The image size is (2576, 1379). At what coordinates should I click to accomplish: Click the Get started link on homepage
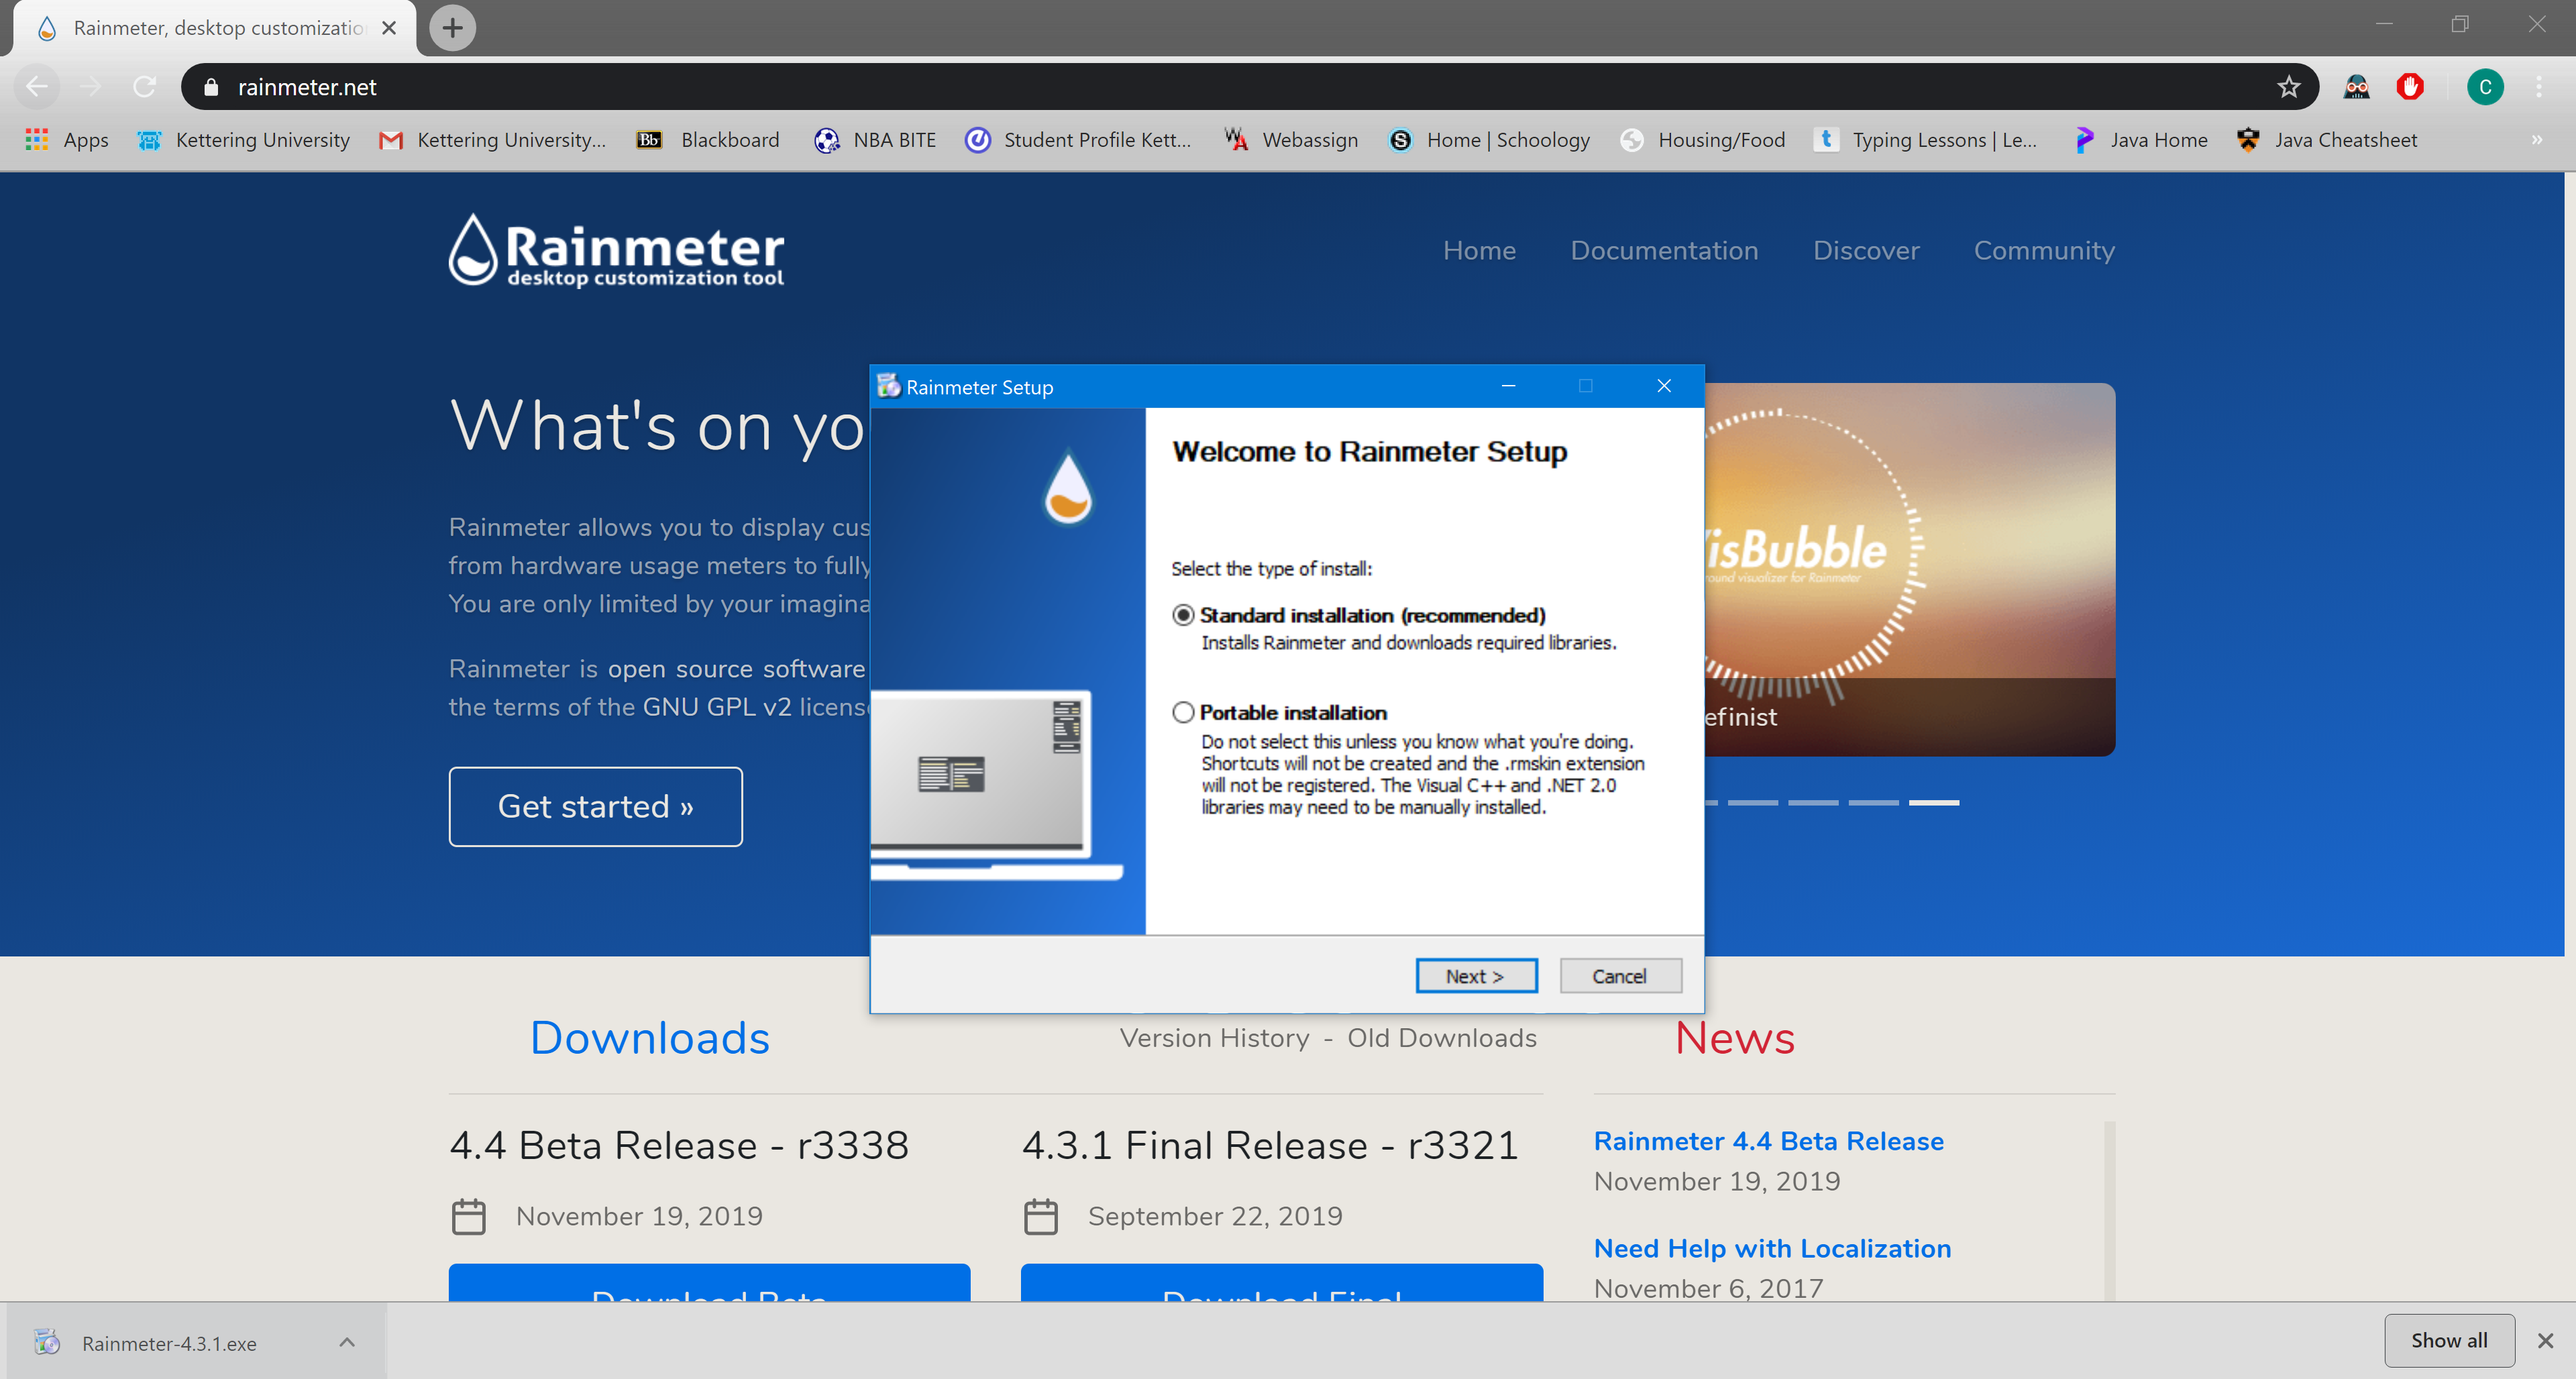594,806
